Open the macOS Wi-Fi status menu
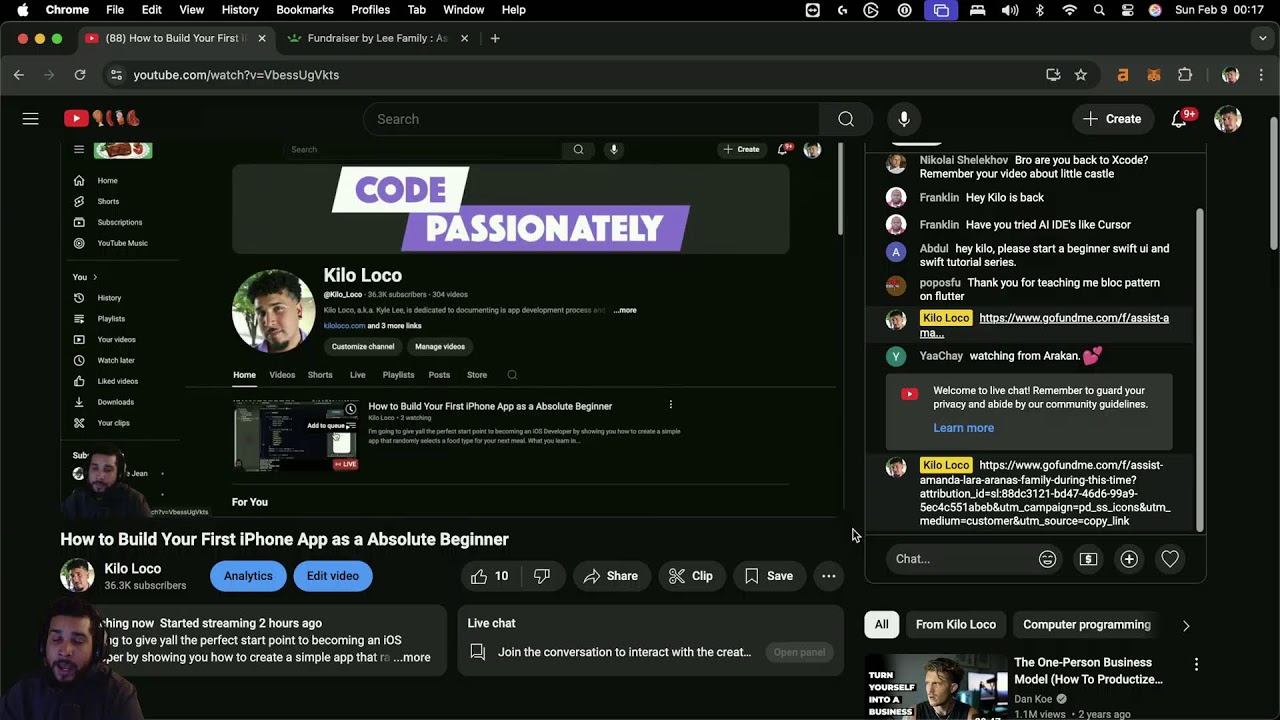 [1070, 10]
